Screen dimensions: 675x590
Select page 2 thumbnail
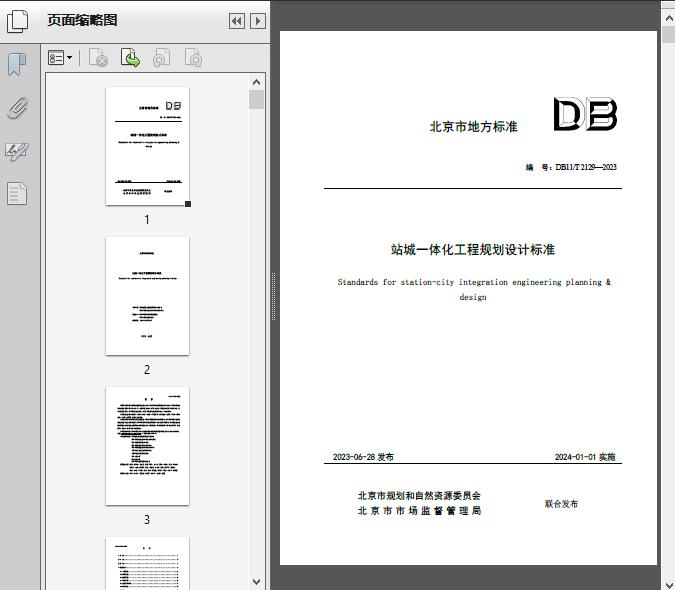pos(147,296)
